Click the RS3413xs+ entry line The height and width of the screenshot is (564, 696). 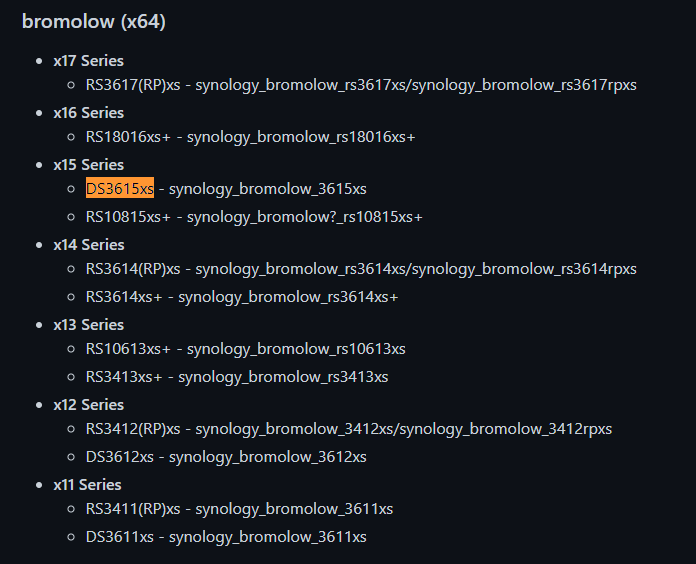coord(237,377)
